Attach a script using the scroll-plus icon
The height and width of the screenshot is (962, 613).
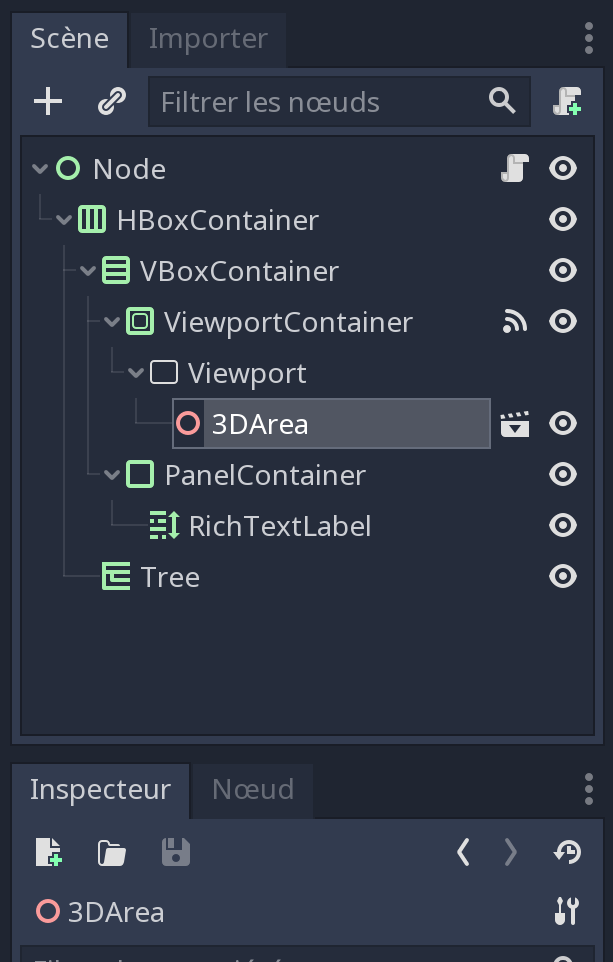[x=567, y=101]
